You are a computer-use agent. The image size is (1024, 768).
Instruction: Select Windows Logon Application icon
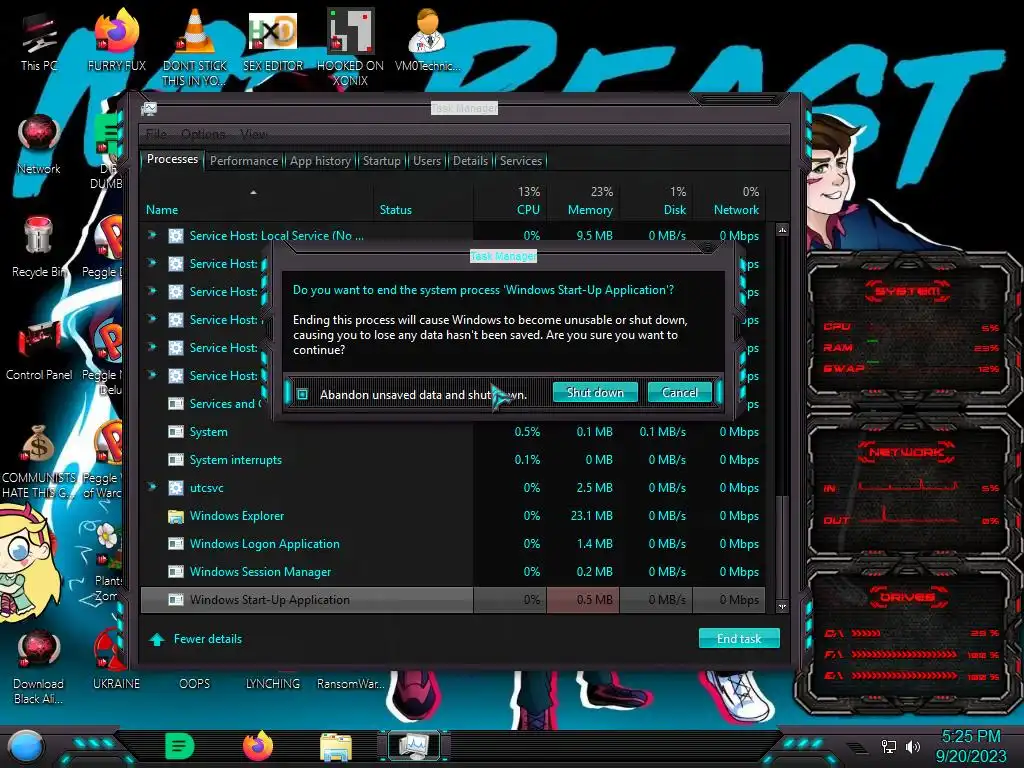[x=176, y=544]
